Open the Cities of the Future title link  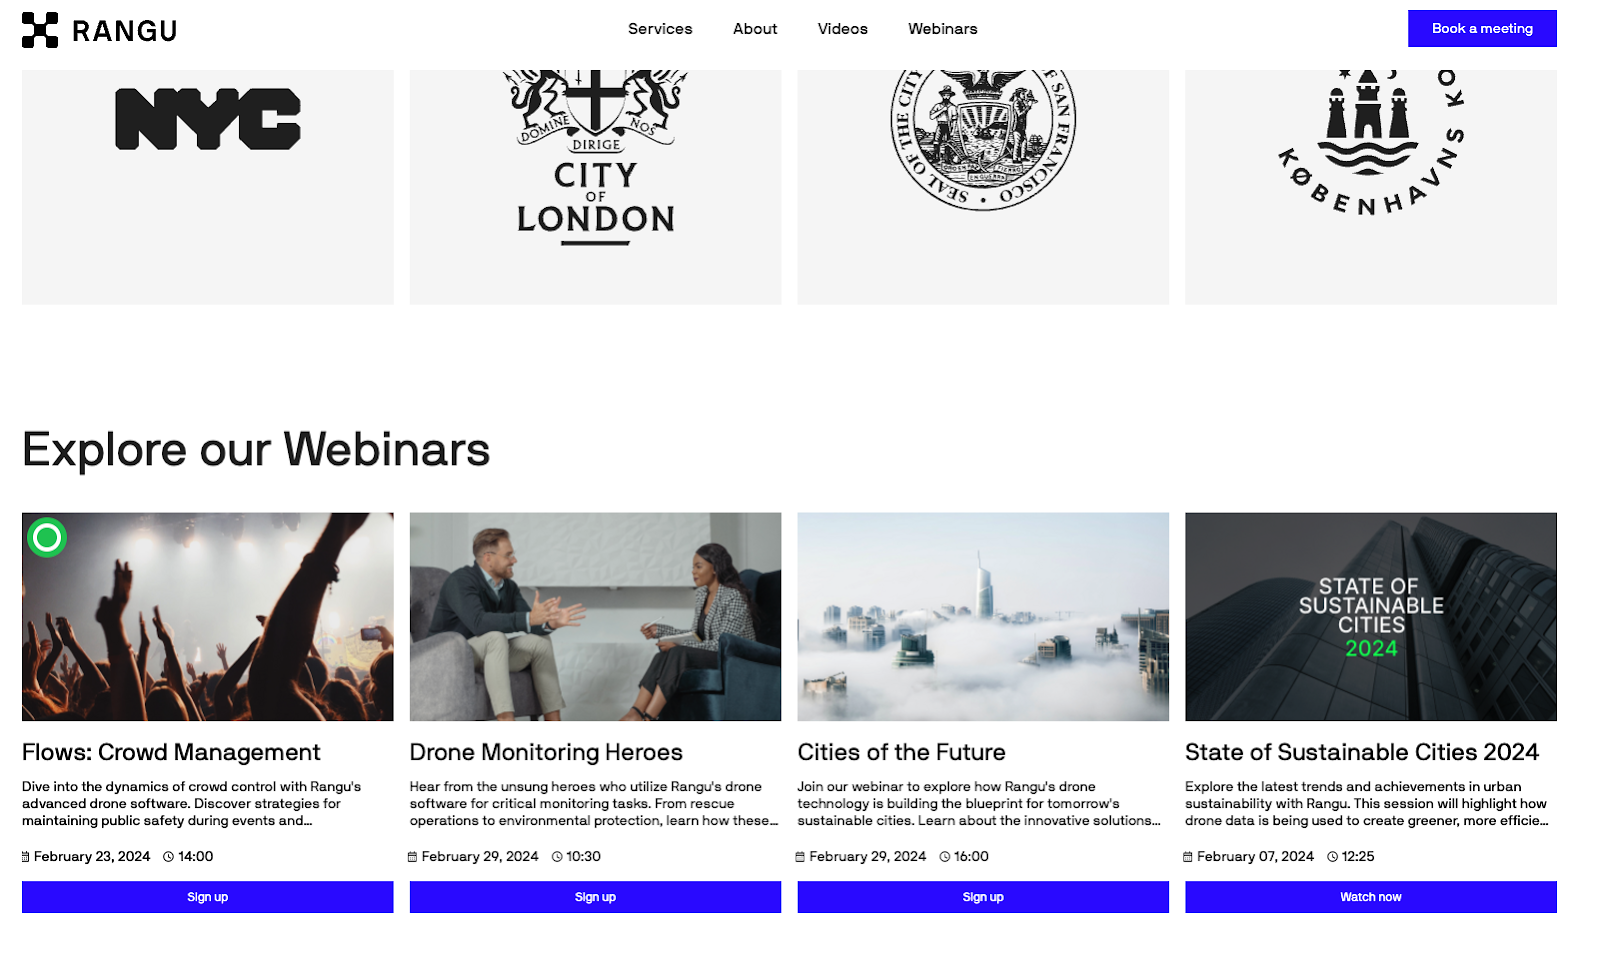[902, 752]
